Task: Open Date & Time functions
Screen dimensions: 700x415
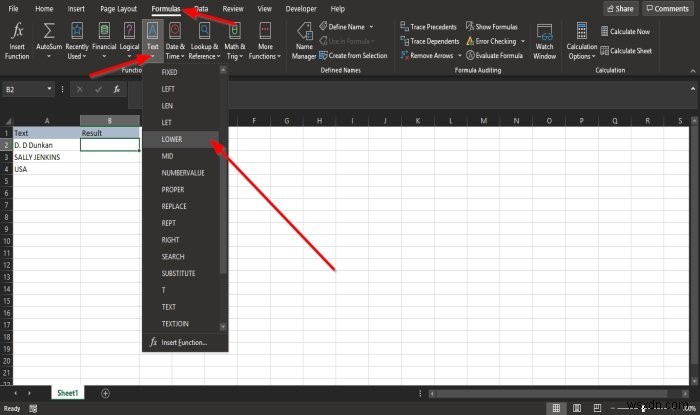Action: [175, 40]
